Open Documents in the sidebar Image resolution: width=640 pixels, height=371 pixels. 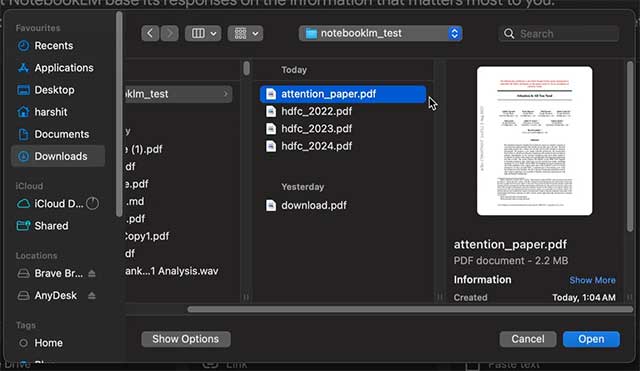(58, 134)
